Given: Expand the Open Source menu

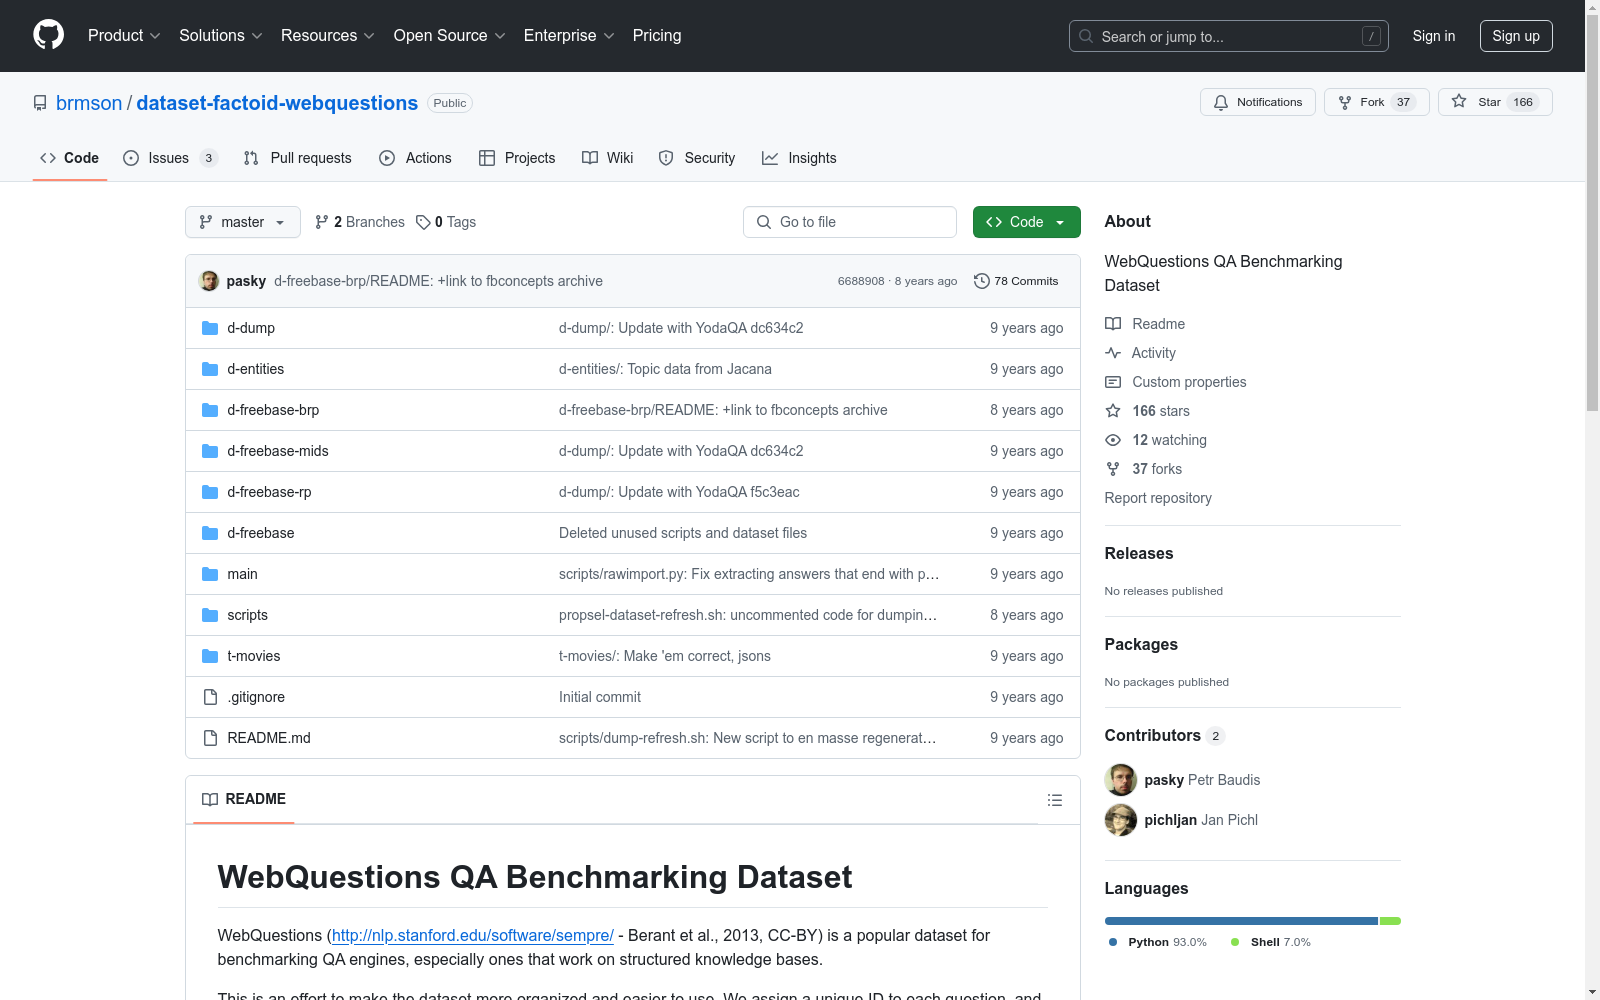Looking at the screenshot, I should [x=450, y=36].
